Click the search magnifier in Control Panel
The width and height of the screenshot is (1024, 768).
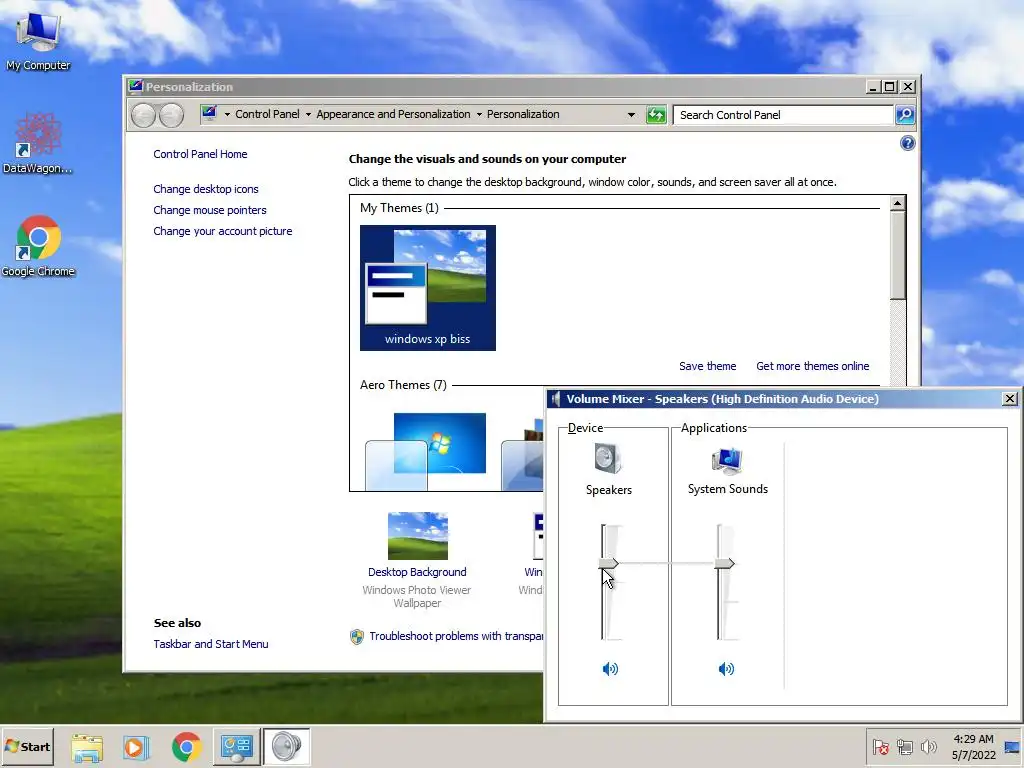[904, 115]
